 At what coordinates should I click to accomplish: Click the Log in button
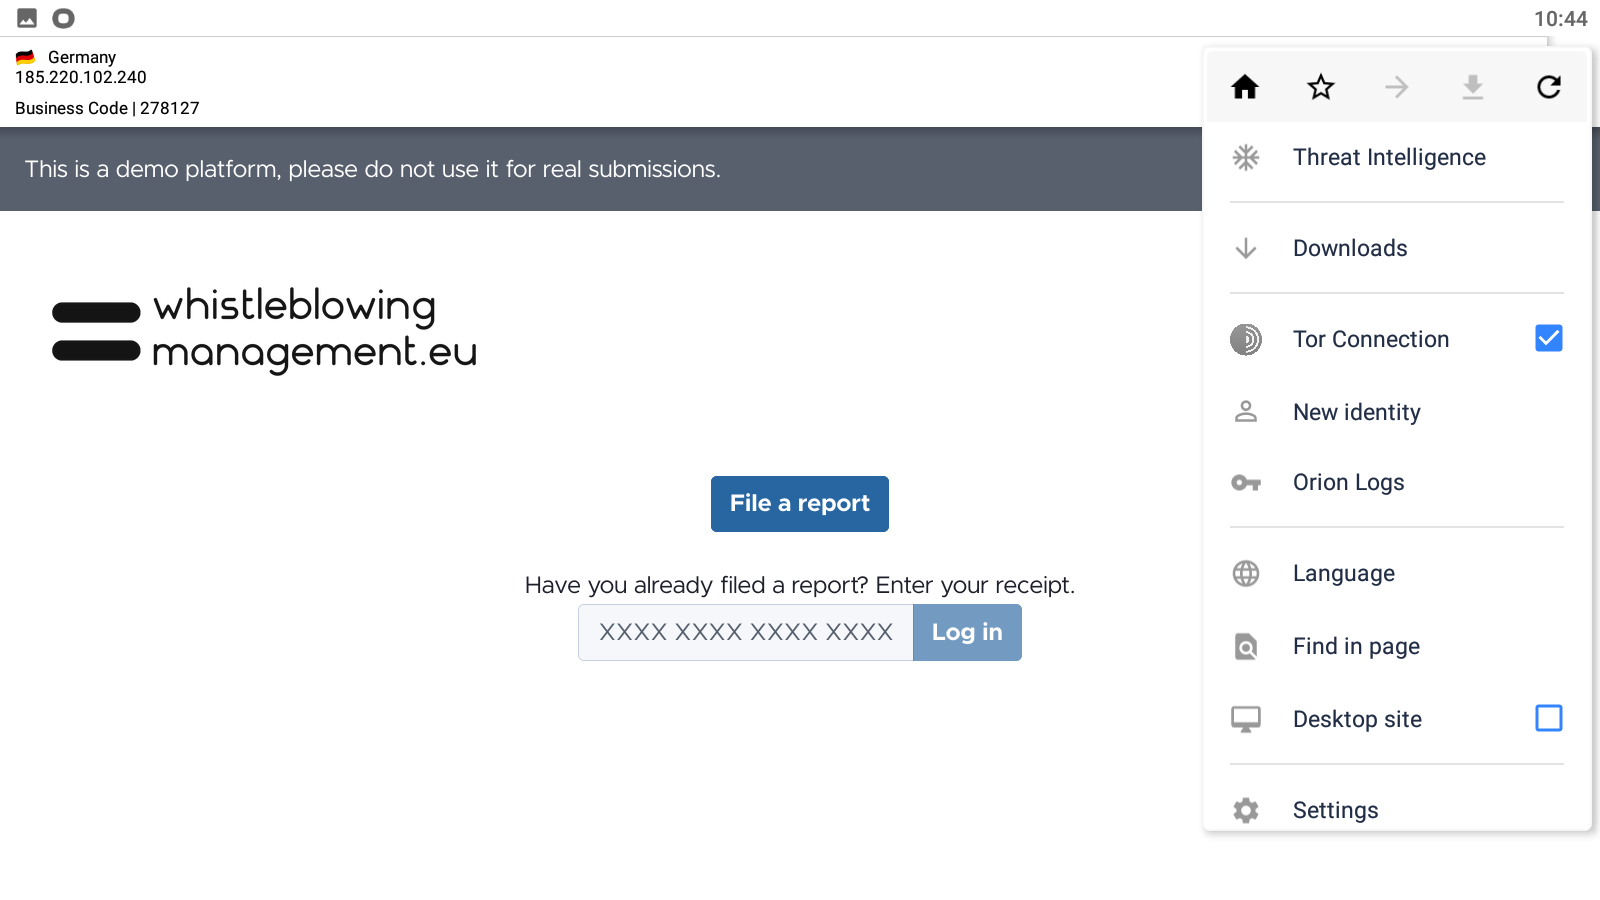[967, 632]
